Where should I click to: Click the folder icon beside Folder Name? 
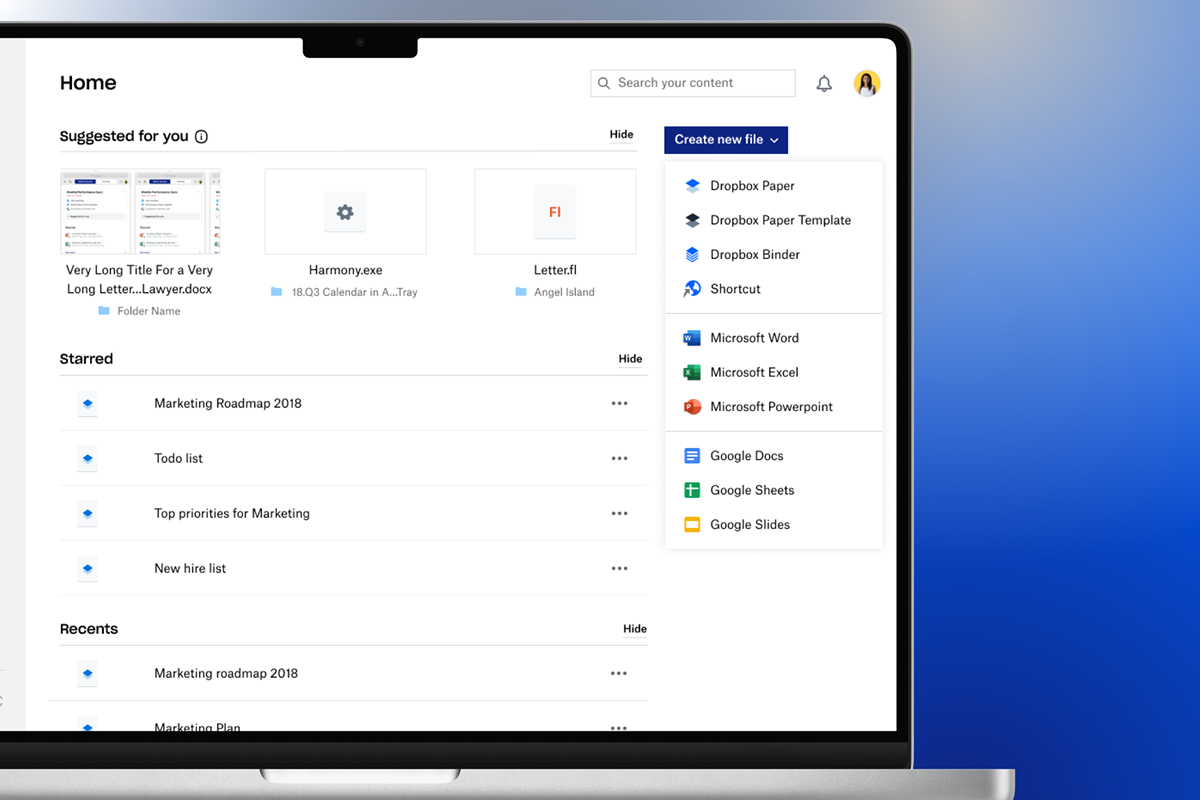pyautogui.click(x=104, y=311)
